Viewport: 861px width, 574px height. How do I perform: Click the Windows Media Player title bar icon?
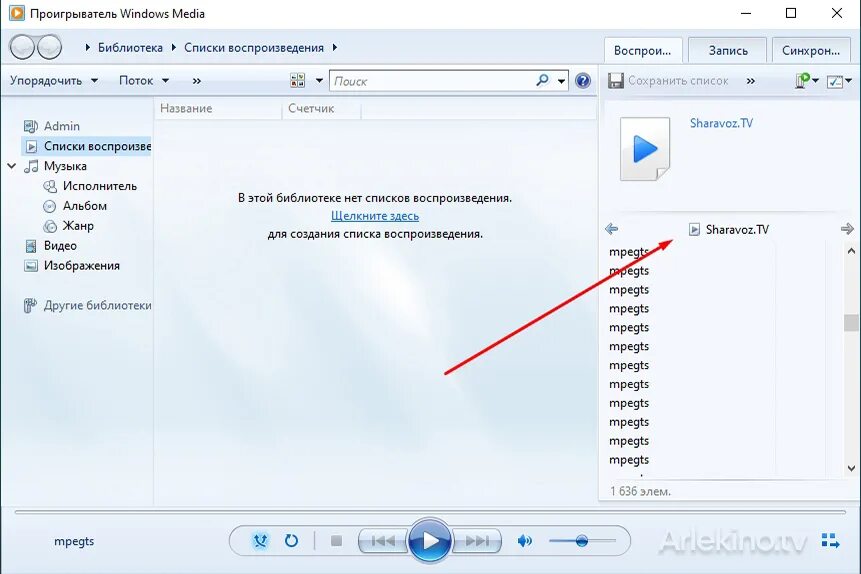click(16, 13)
